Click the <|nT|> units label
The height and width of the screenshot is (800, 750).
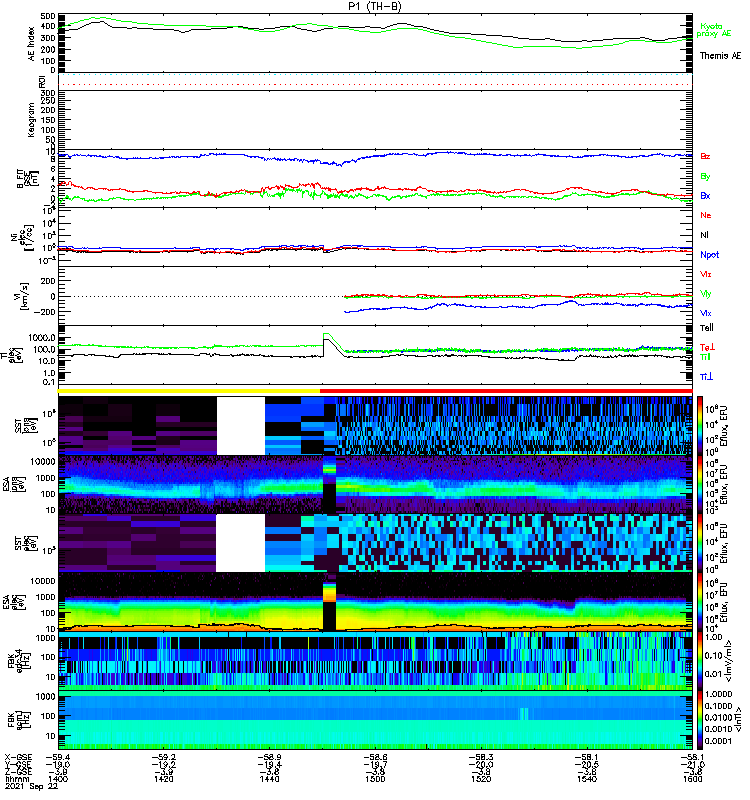coord(737,720)
